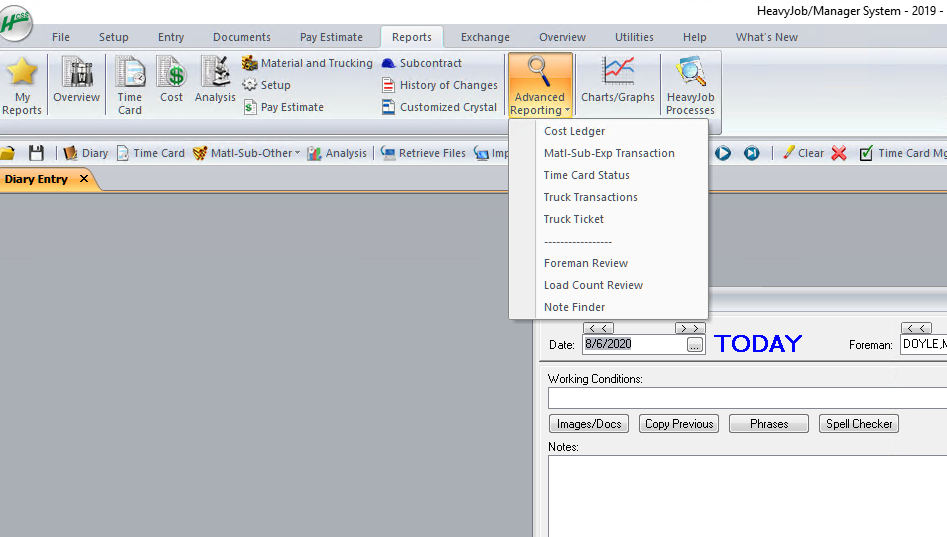Switch to the Overview tab
The width and height of the screenshot is (947, 537).
(562, 37)
